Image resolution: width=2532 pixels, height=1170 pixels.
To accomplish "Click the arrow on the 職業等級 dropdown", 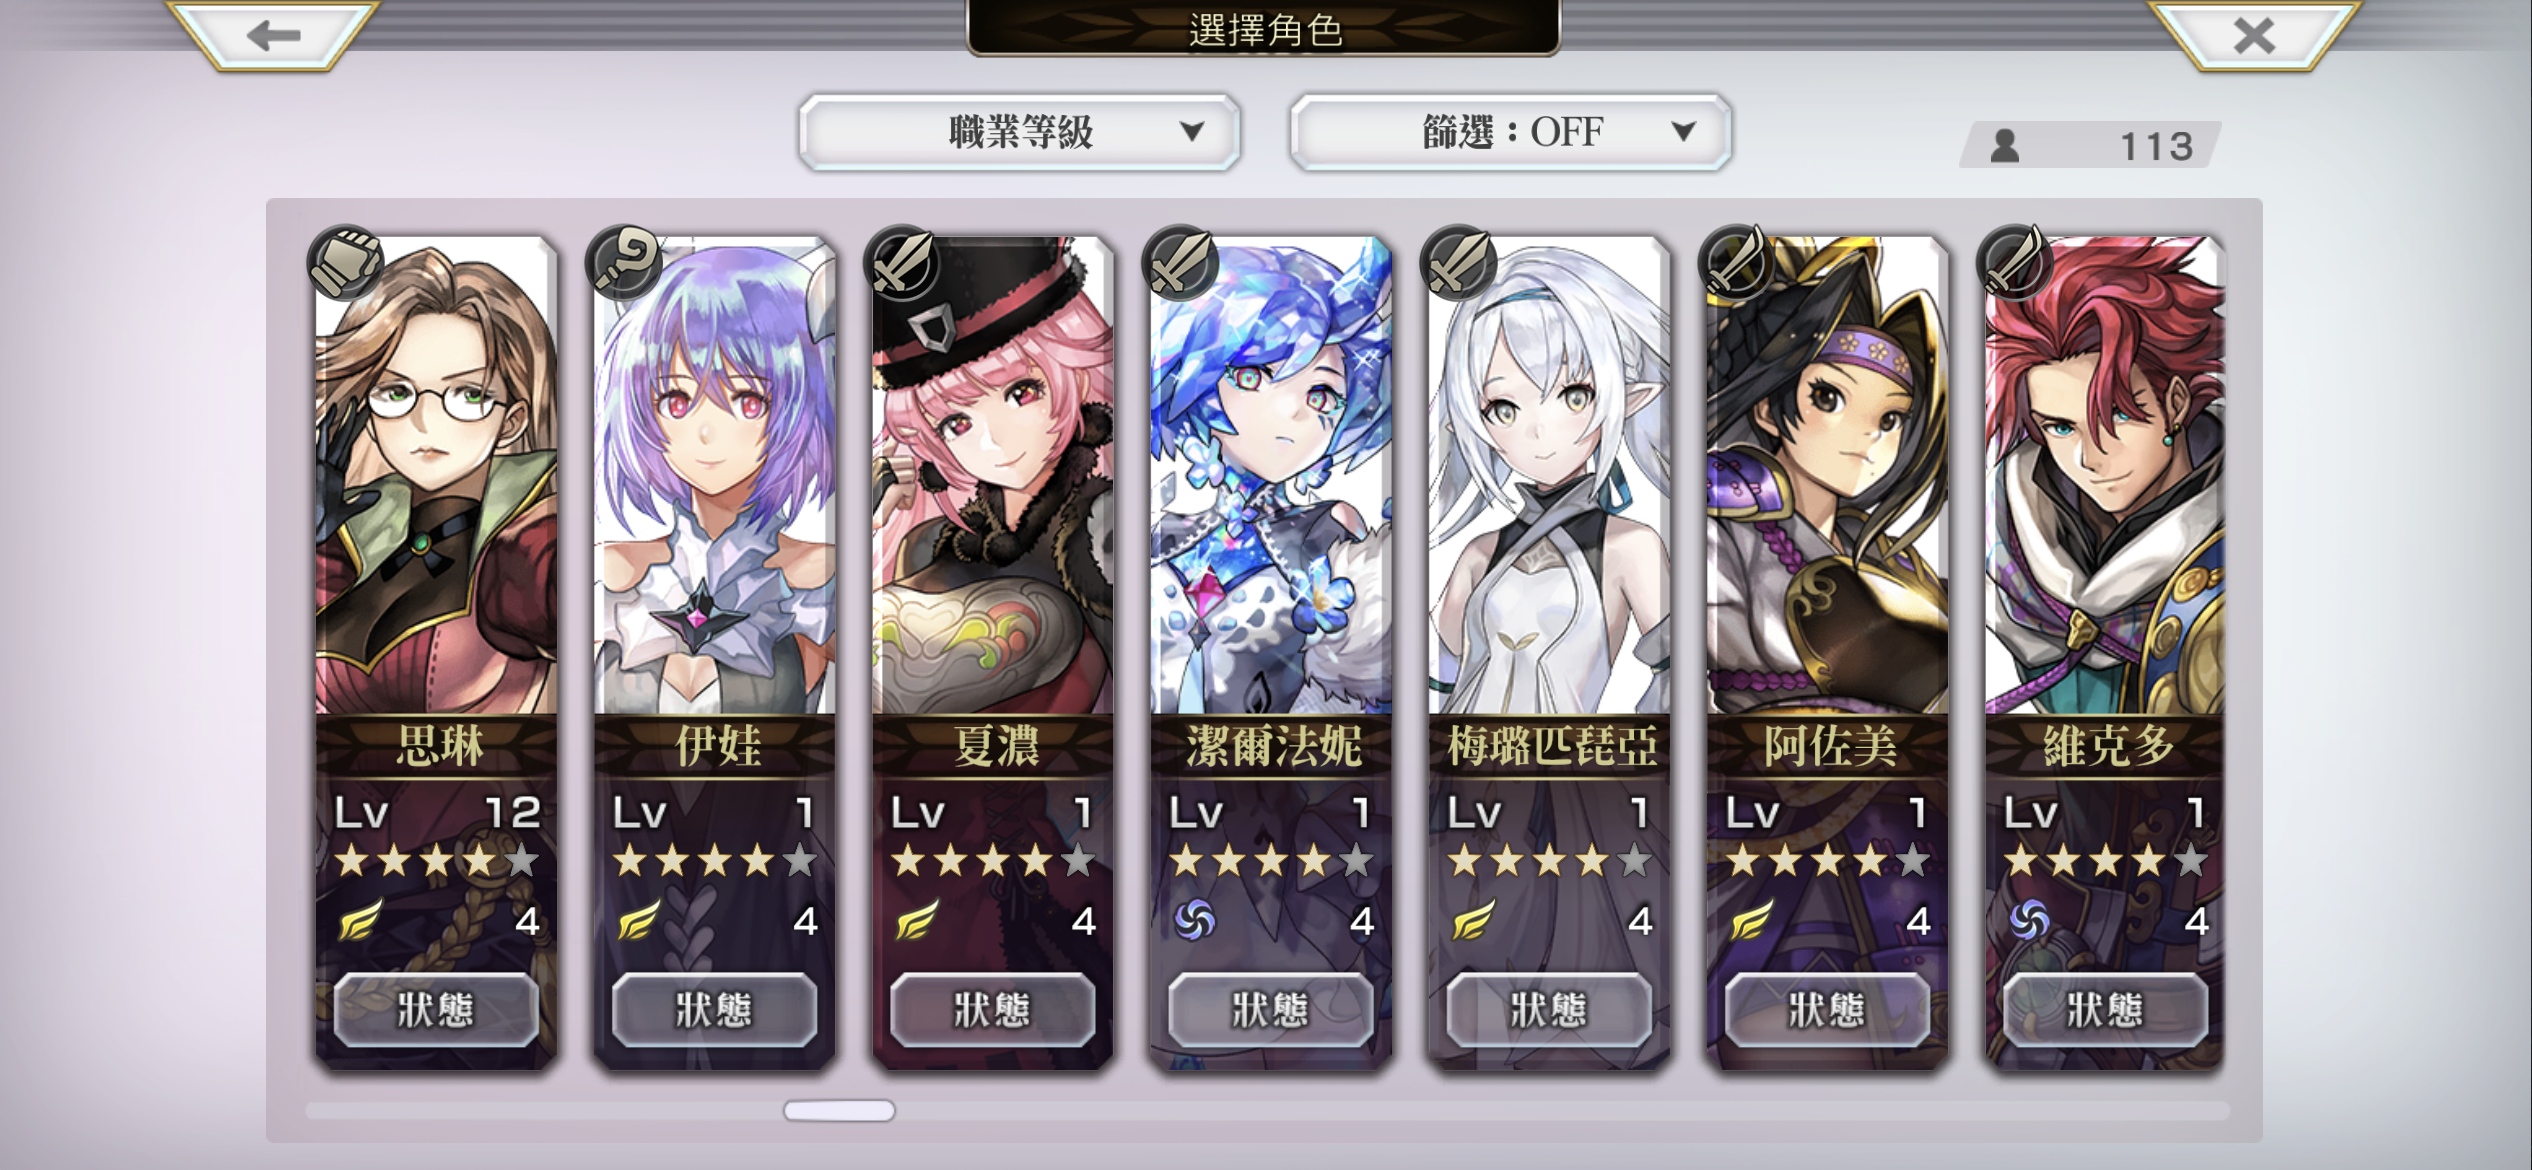I will coord(1191,131).
